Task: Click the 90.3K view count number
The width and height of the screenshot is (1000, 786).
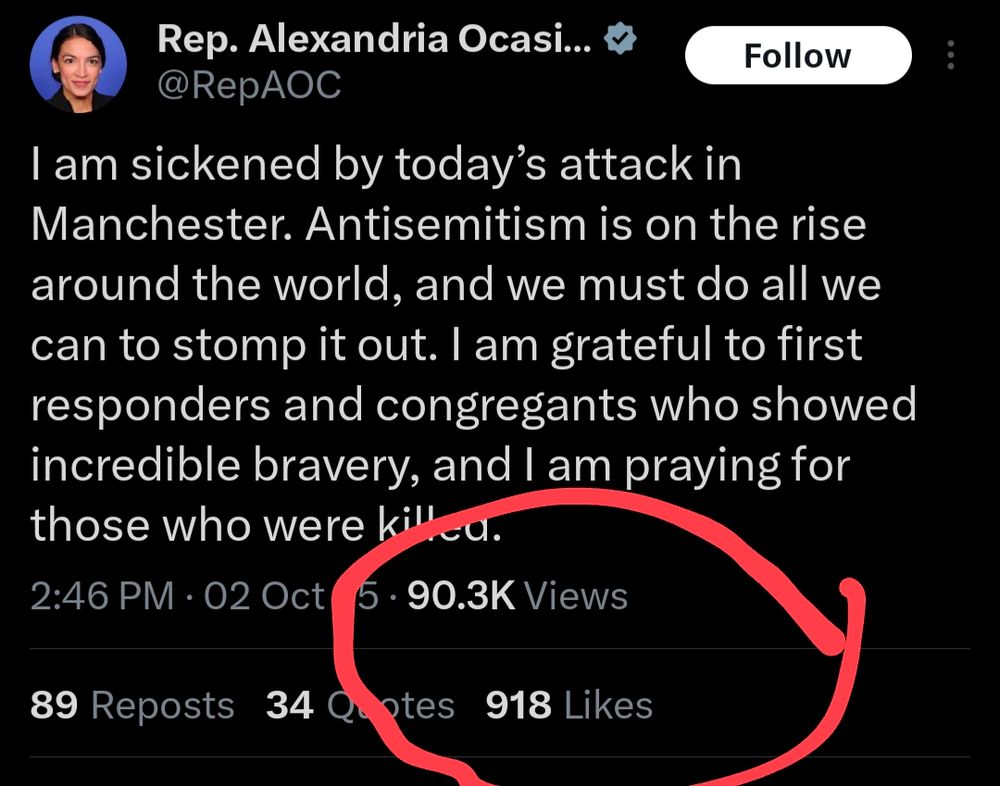Action: coord(461,597)
